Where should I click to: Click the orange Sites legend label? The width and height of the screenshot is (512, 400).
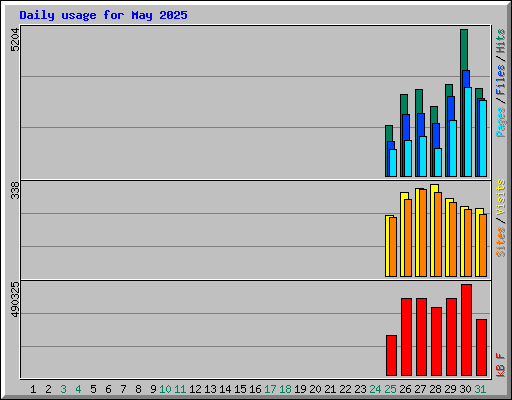coord(501,242)
